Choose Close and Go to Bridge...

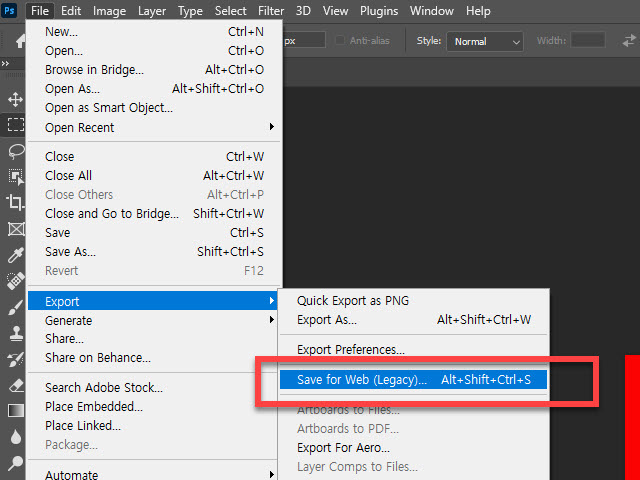(154, 213)
